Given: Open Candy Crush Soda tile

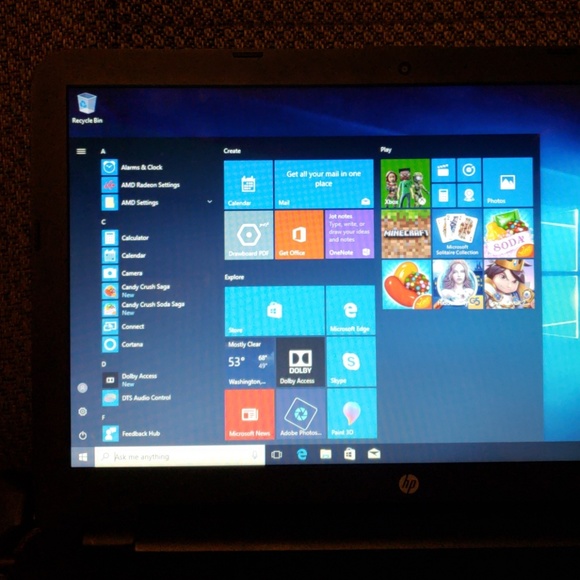Looking at the screenshot, I should [x=509, y=233].
